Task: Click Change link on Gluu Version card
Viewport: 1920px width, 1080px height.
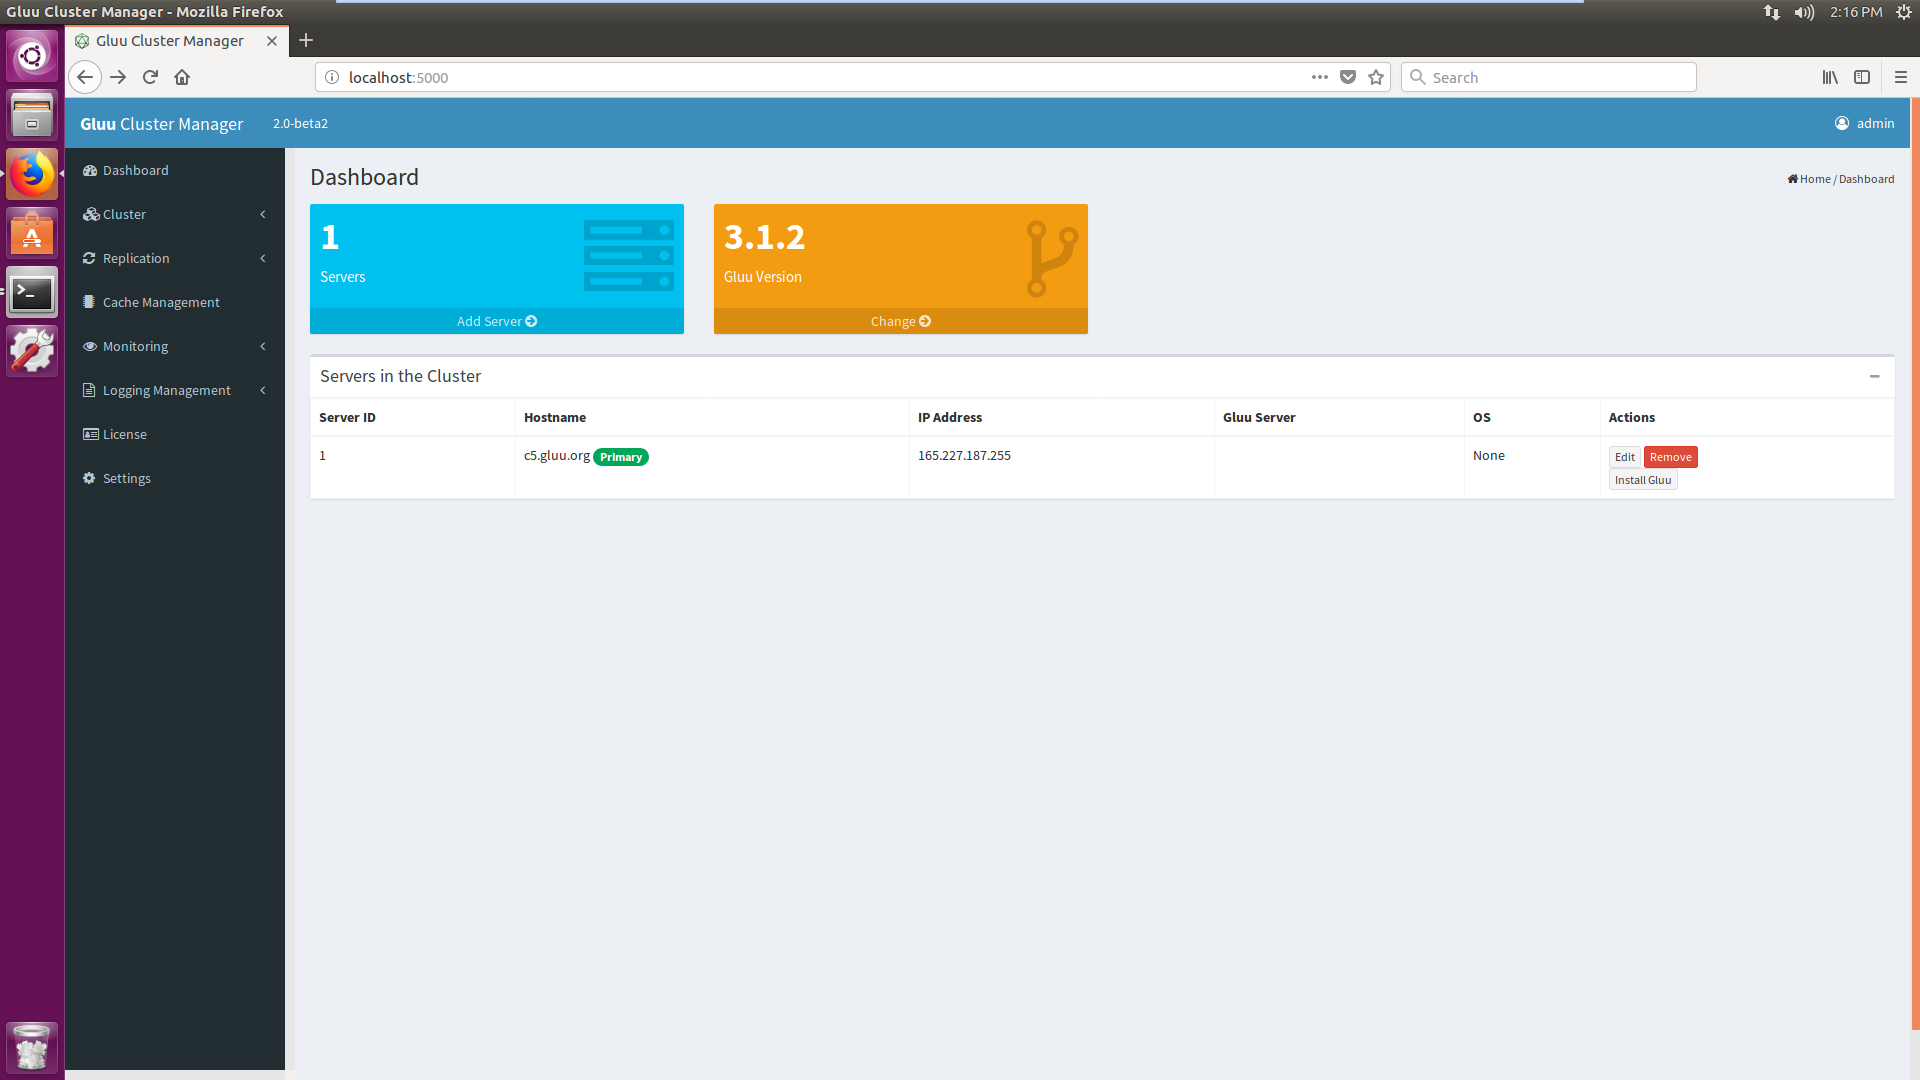Action: pyautogui.click(x=900, y=321)
